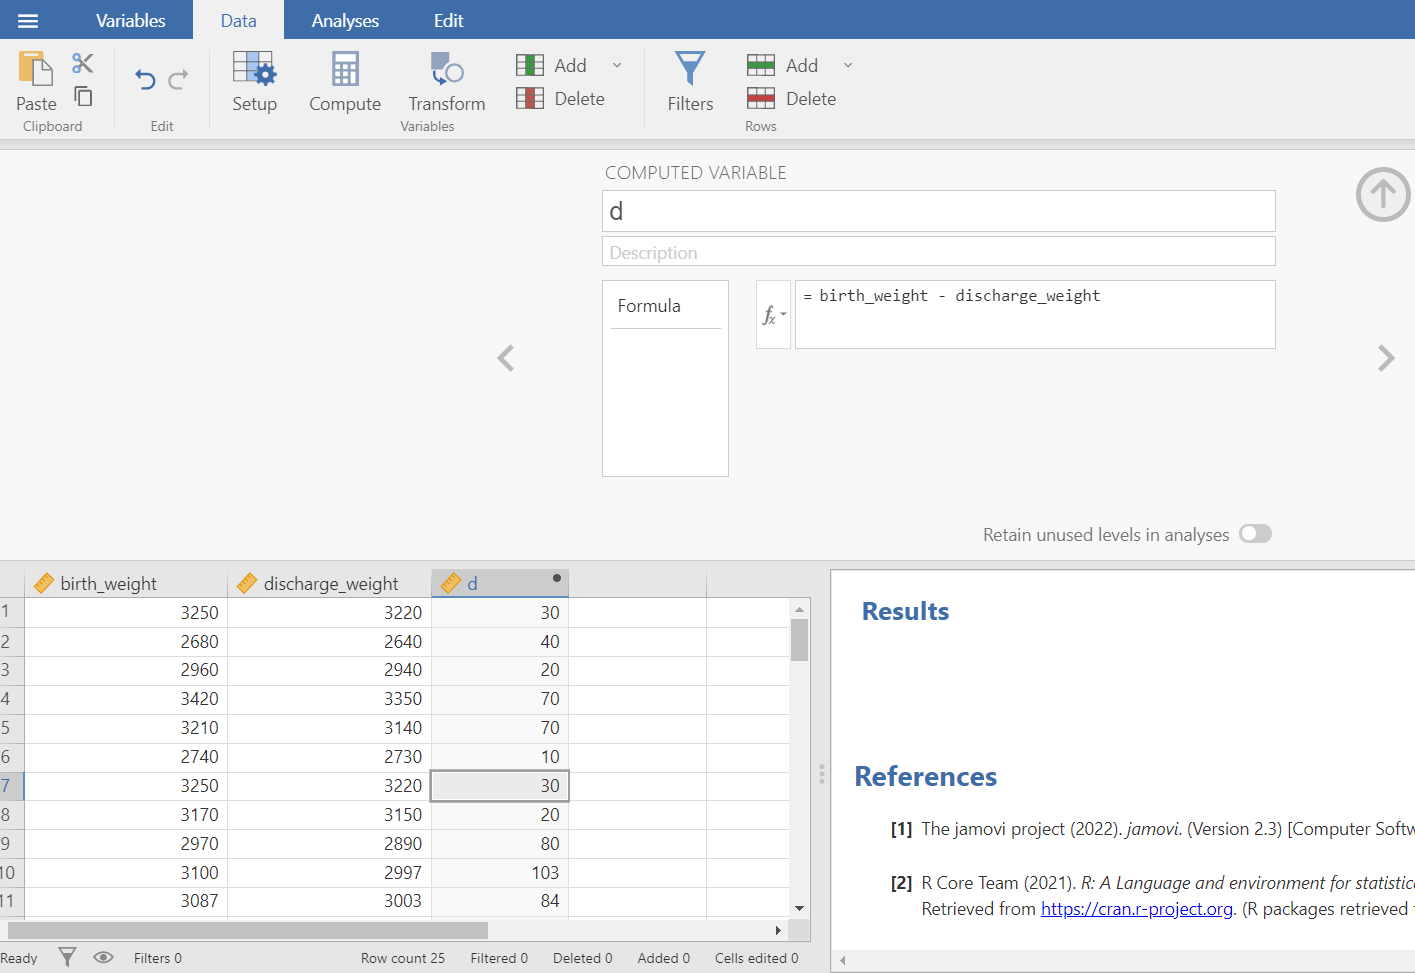
Task: Expand the Add rows dropdown arrow
Action: tap(848, 65)
